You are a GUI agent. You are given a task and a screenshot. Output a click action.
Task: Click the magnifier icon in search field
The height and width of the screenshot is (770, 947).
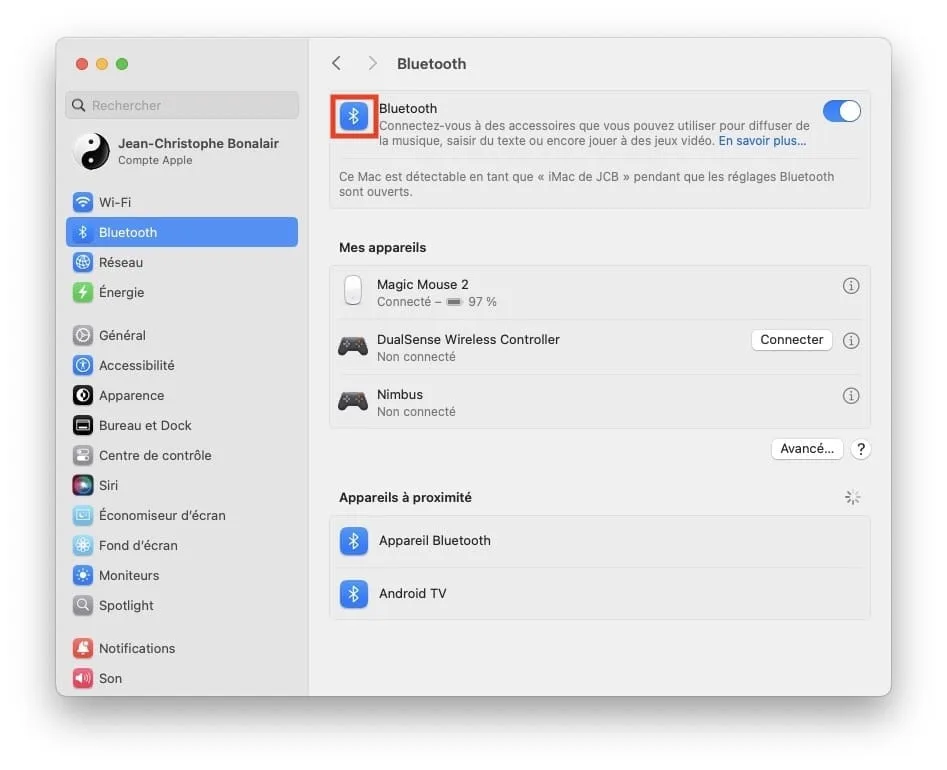point(79,105)
